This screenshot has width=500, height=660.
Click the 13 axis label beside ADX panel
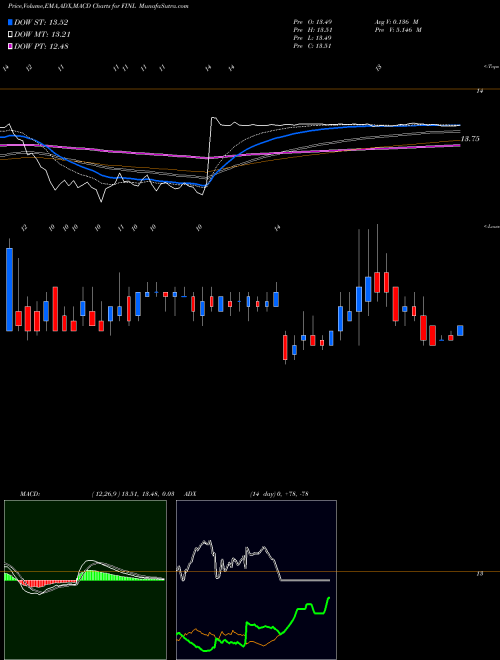[x=479, y=574]
